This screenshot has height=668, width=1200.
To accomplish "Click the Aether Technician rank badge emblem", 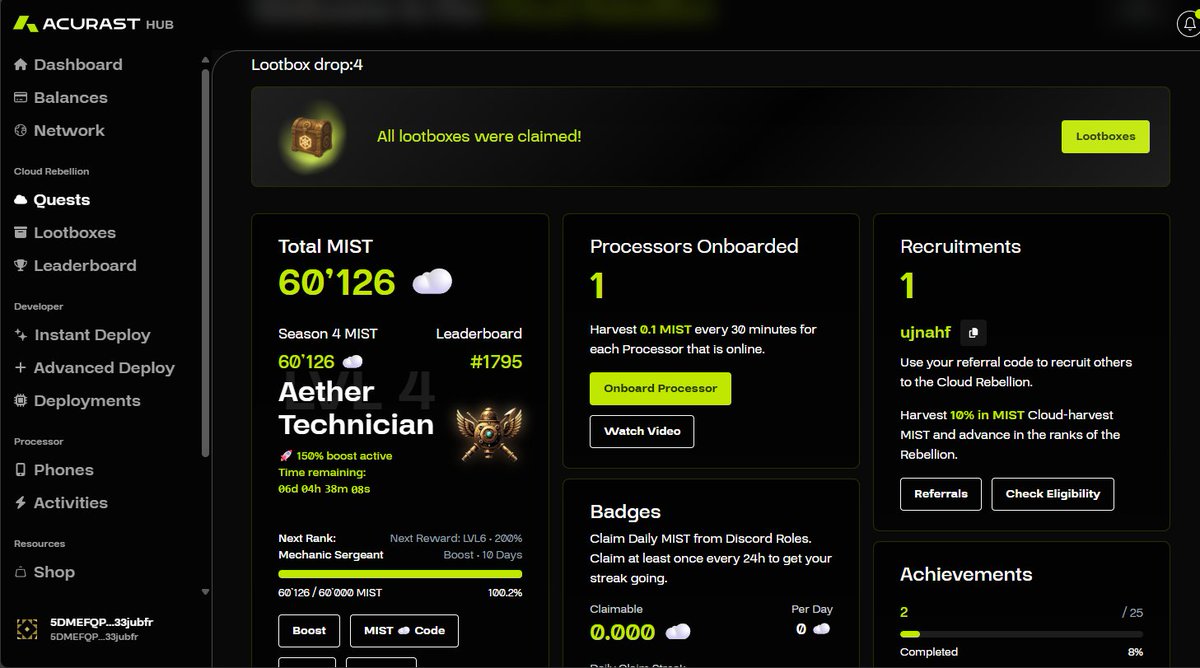I will pyautogui.click(x=487, y=433).
